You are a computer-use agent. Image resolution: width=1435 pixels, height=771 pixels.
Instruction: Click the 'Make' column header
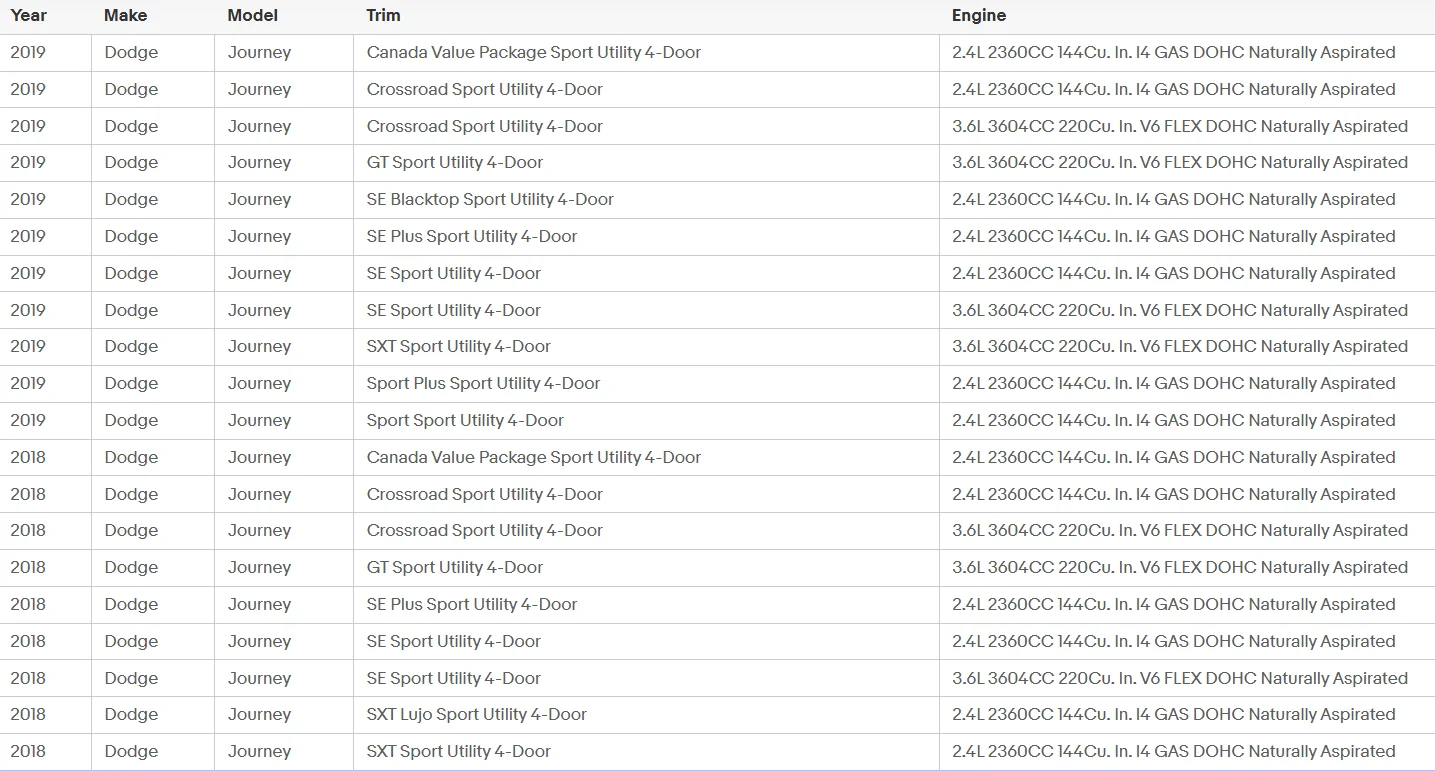tap(125, 15)
